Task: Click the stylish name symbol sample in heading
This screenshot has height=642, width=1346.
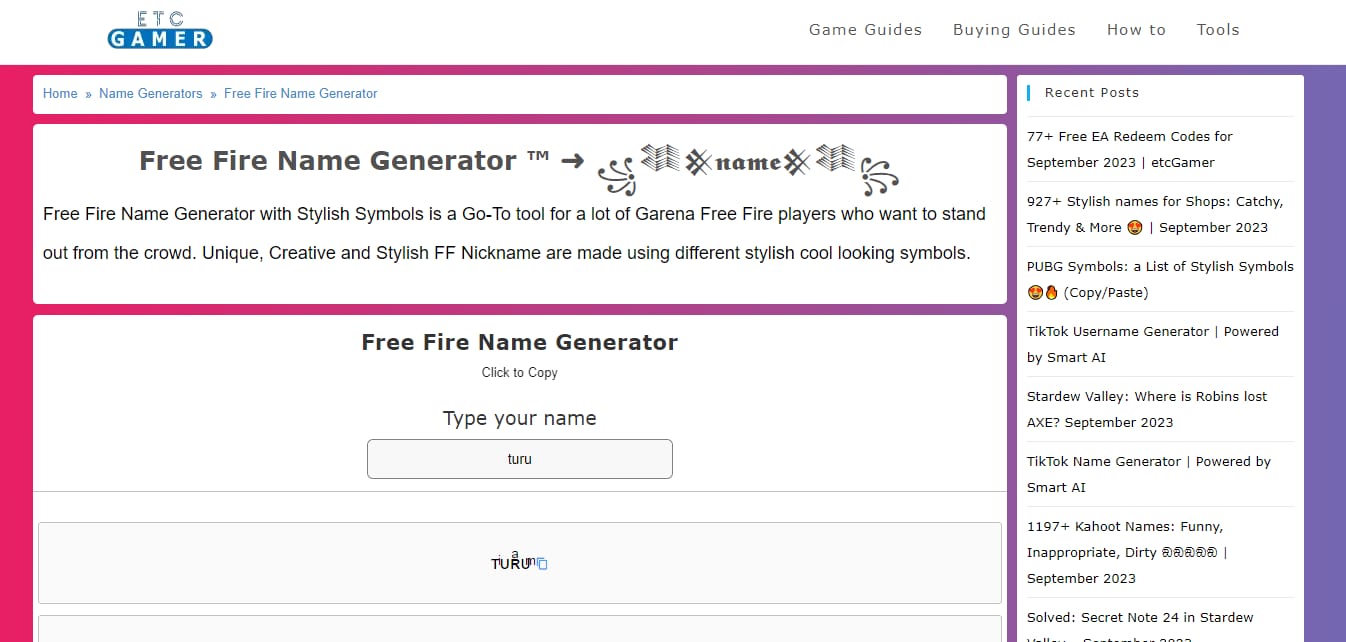Action: point(748,167)
